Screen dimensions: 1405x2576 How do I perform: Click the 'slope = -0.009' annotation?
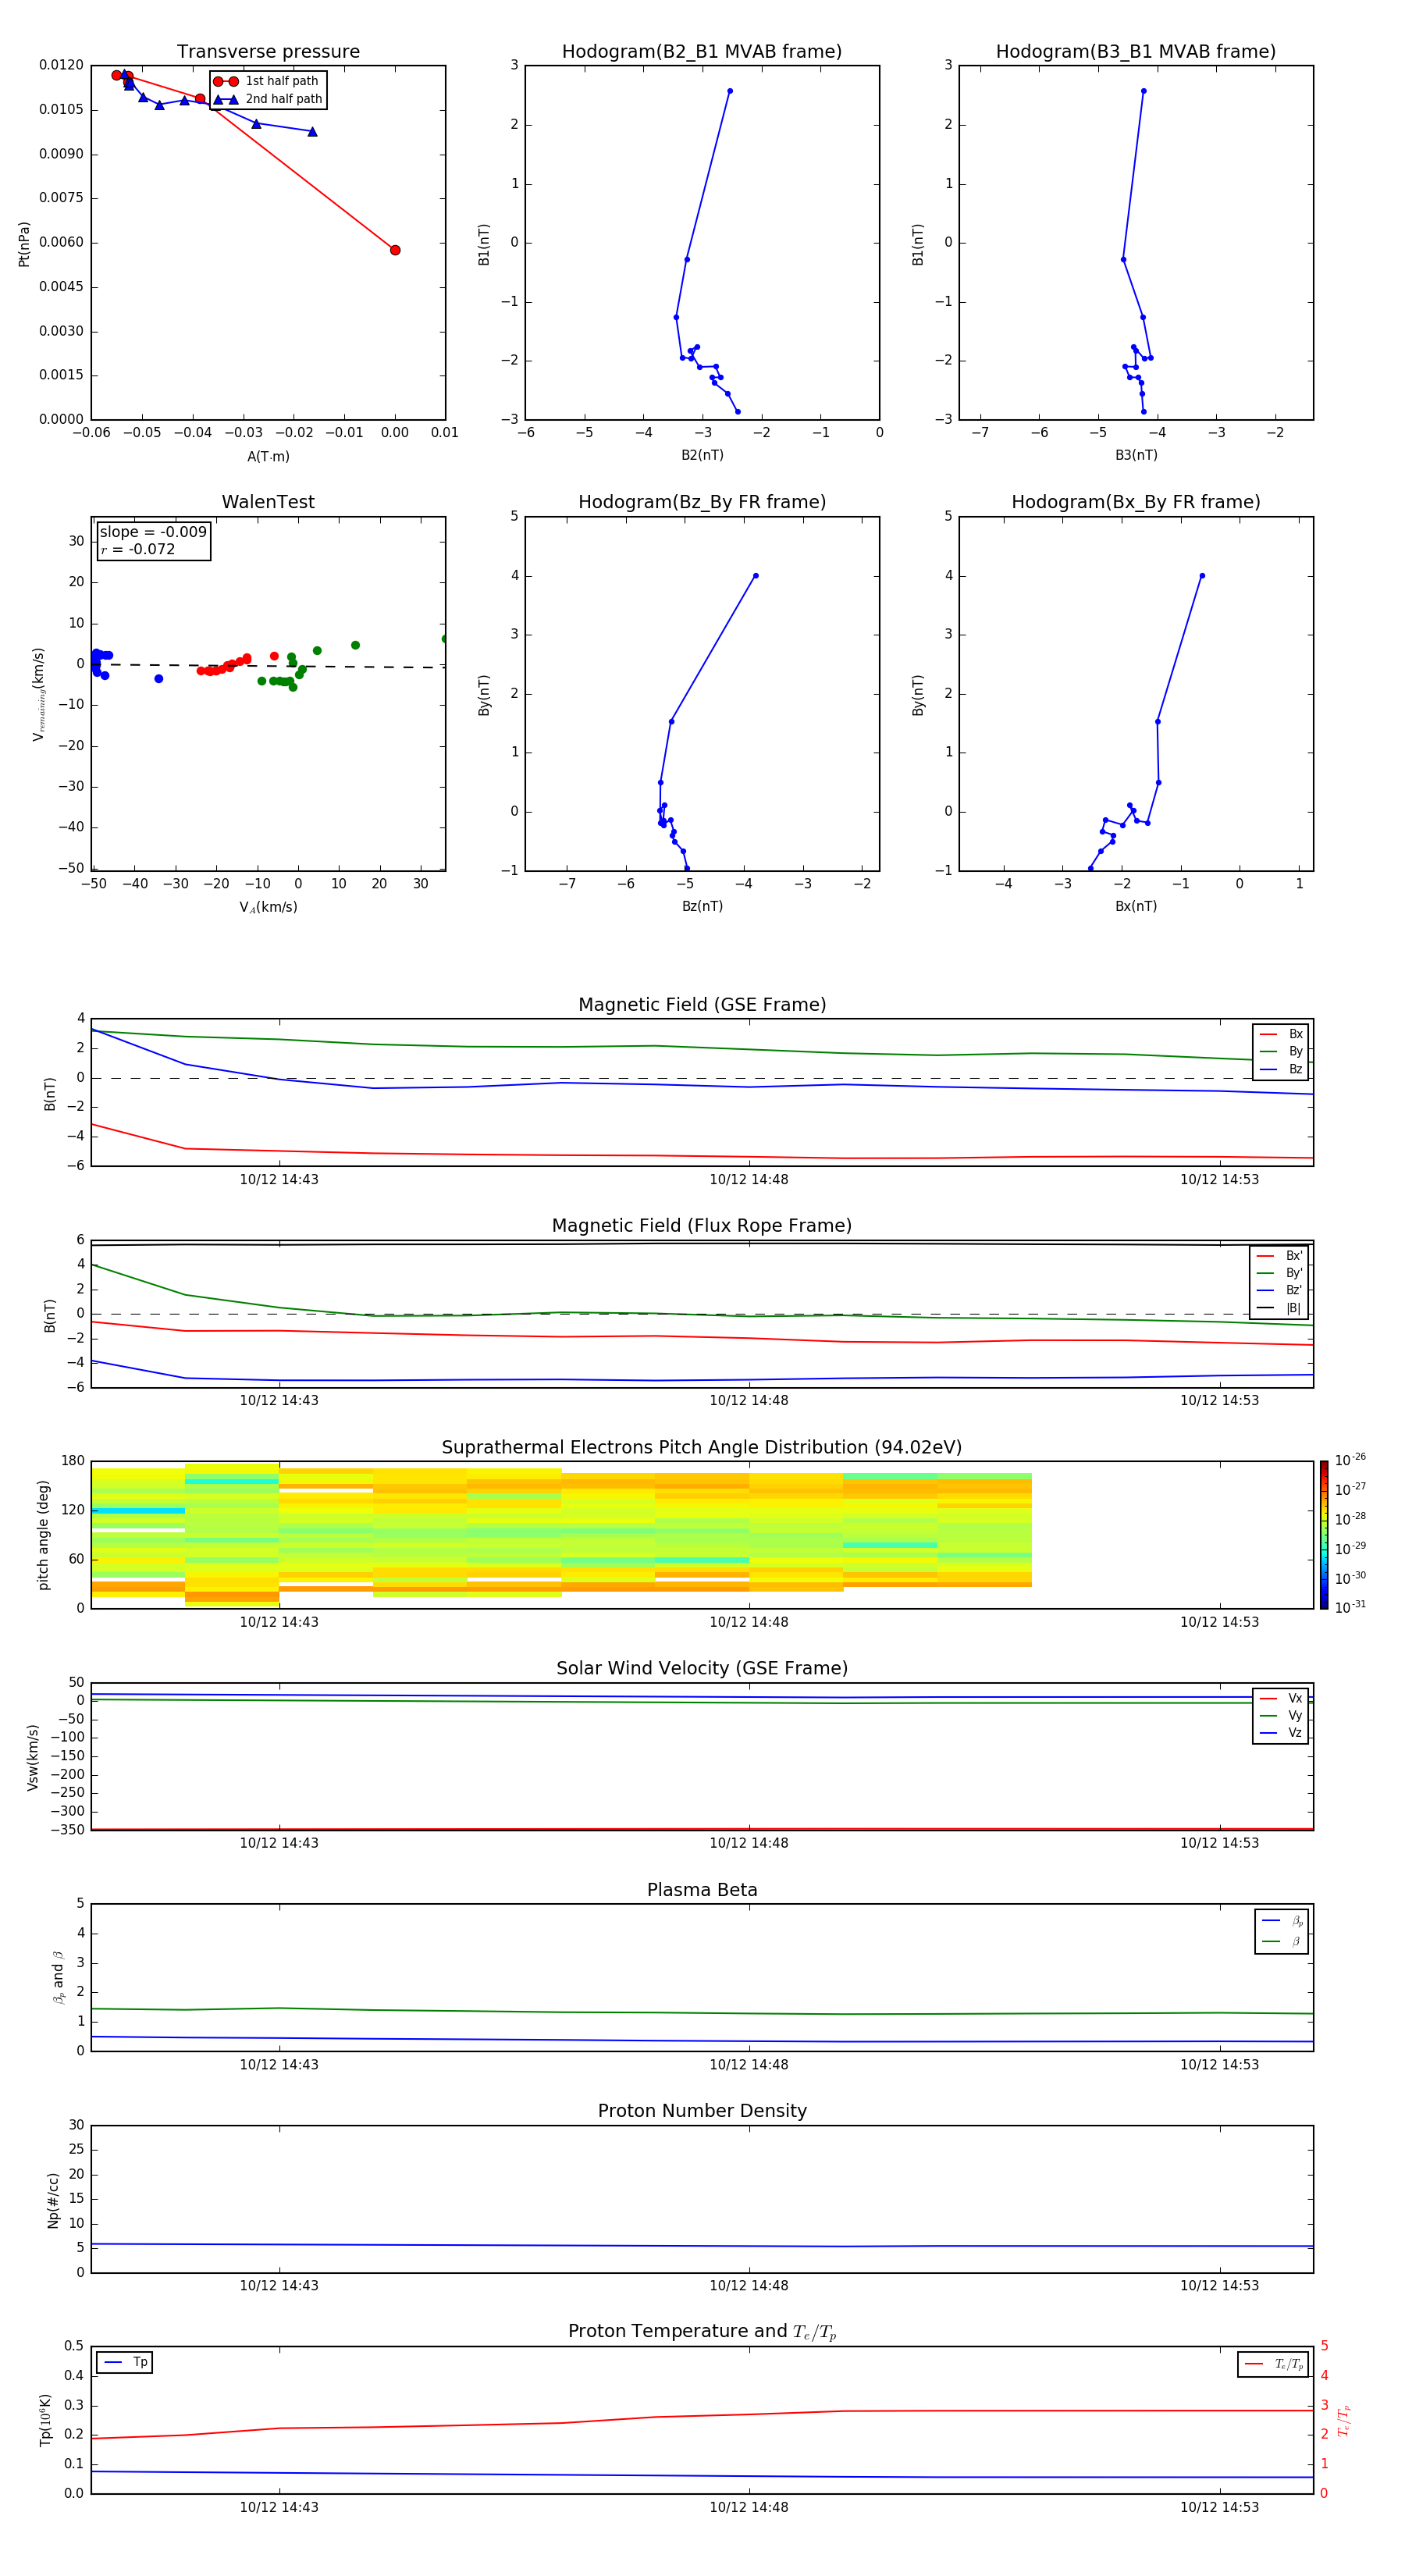(153, 532)
